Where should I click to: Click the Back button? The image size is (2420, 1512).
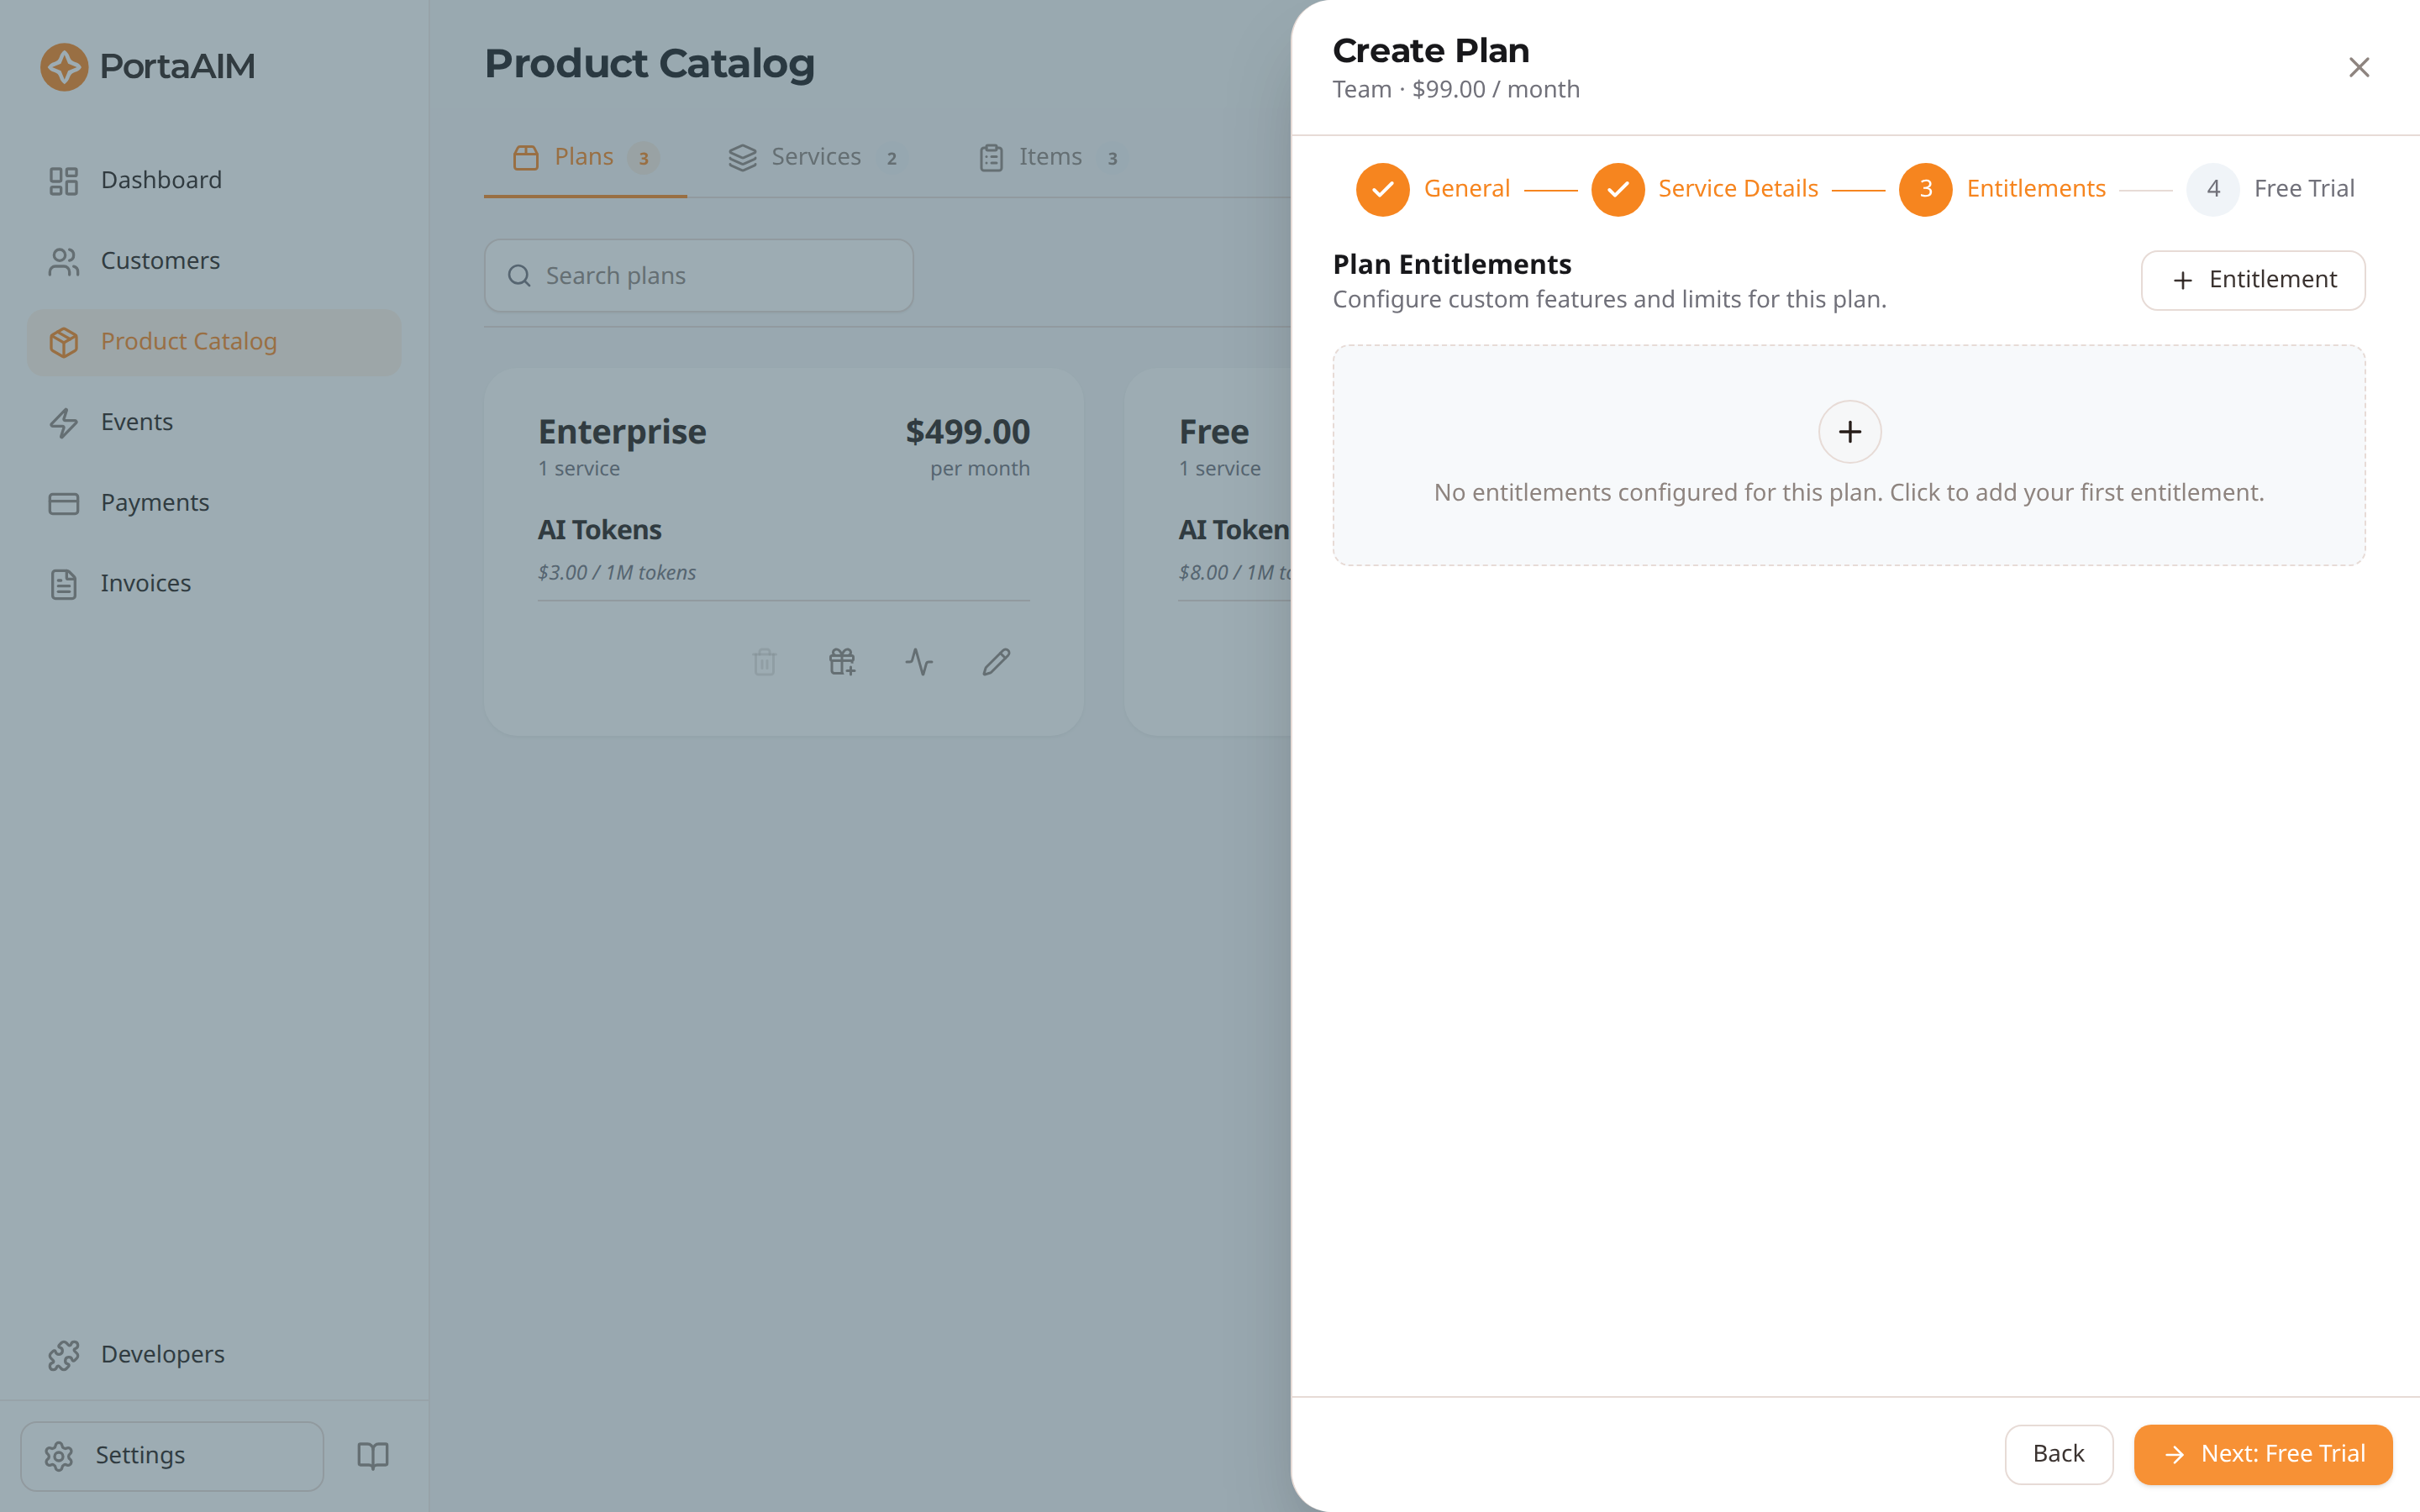tap(2058, 1454)
